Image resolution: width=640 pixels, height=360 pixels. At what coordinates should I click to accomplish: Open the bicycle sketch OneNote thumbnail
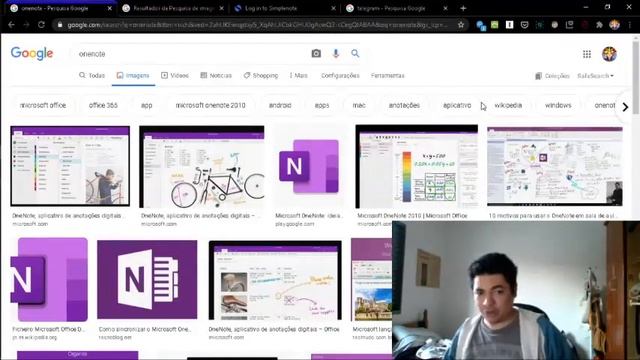pyautogui.click(x=202, y=167)
